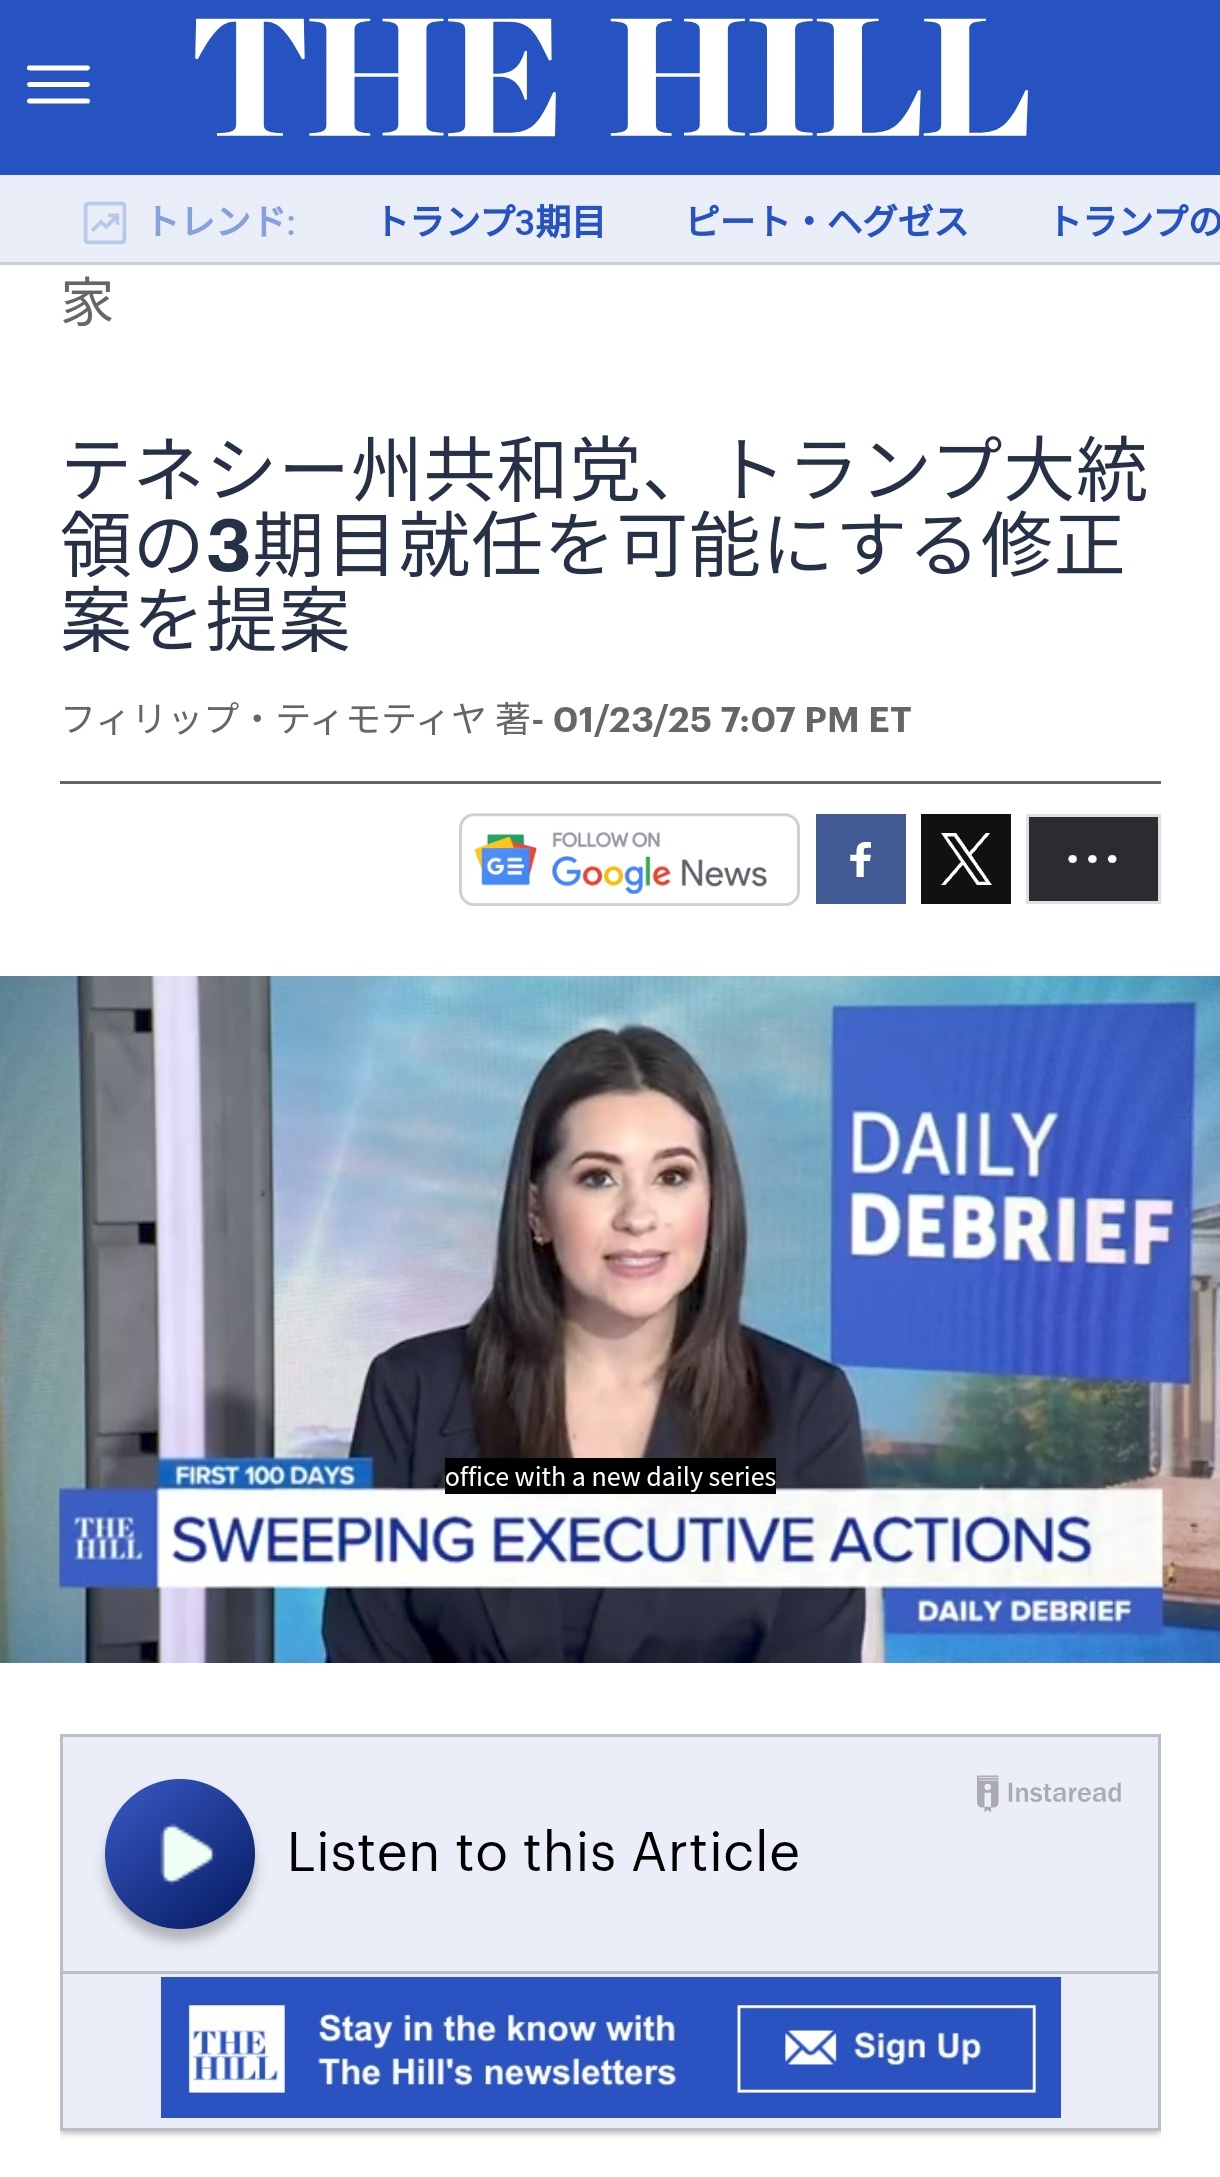
Task: Follow on Google News button
Action: 629,860
